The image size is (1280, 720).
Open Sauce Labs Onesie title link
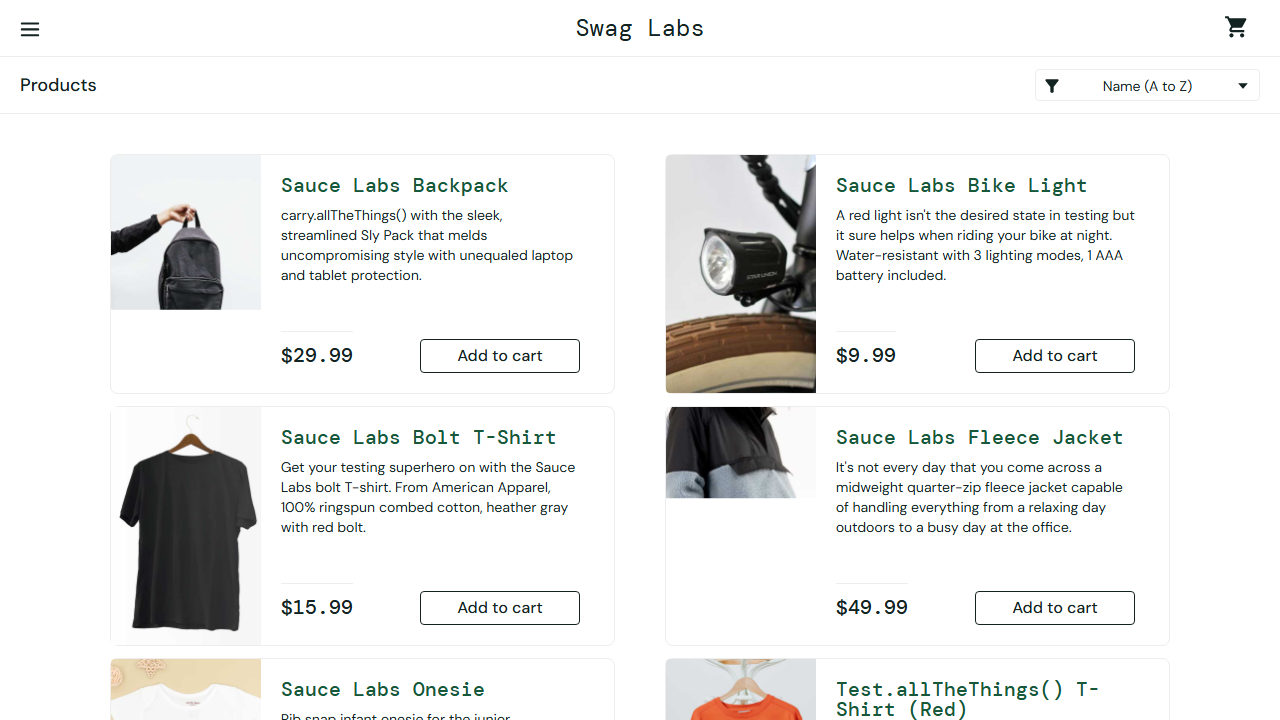pos(383,689)
